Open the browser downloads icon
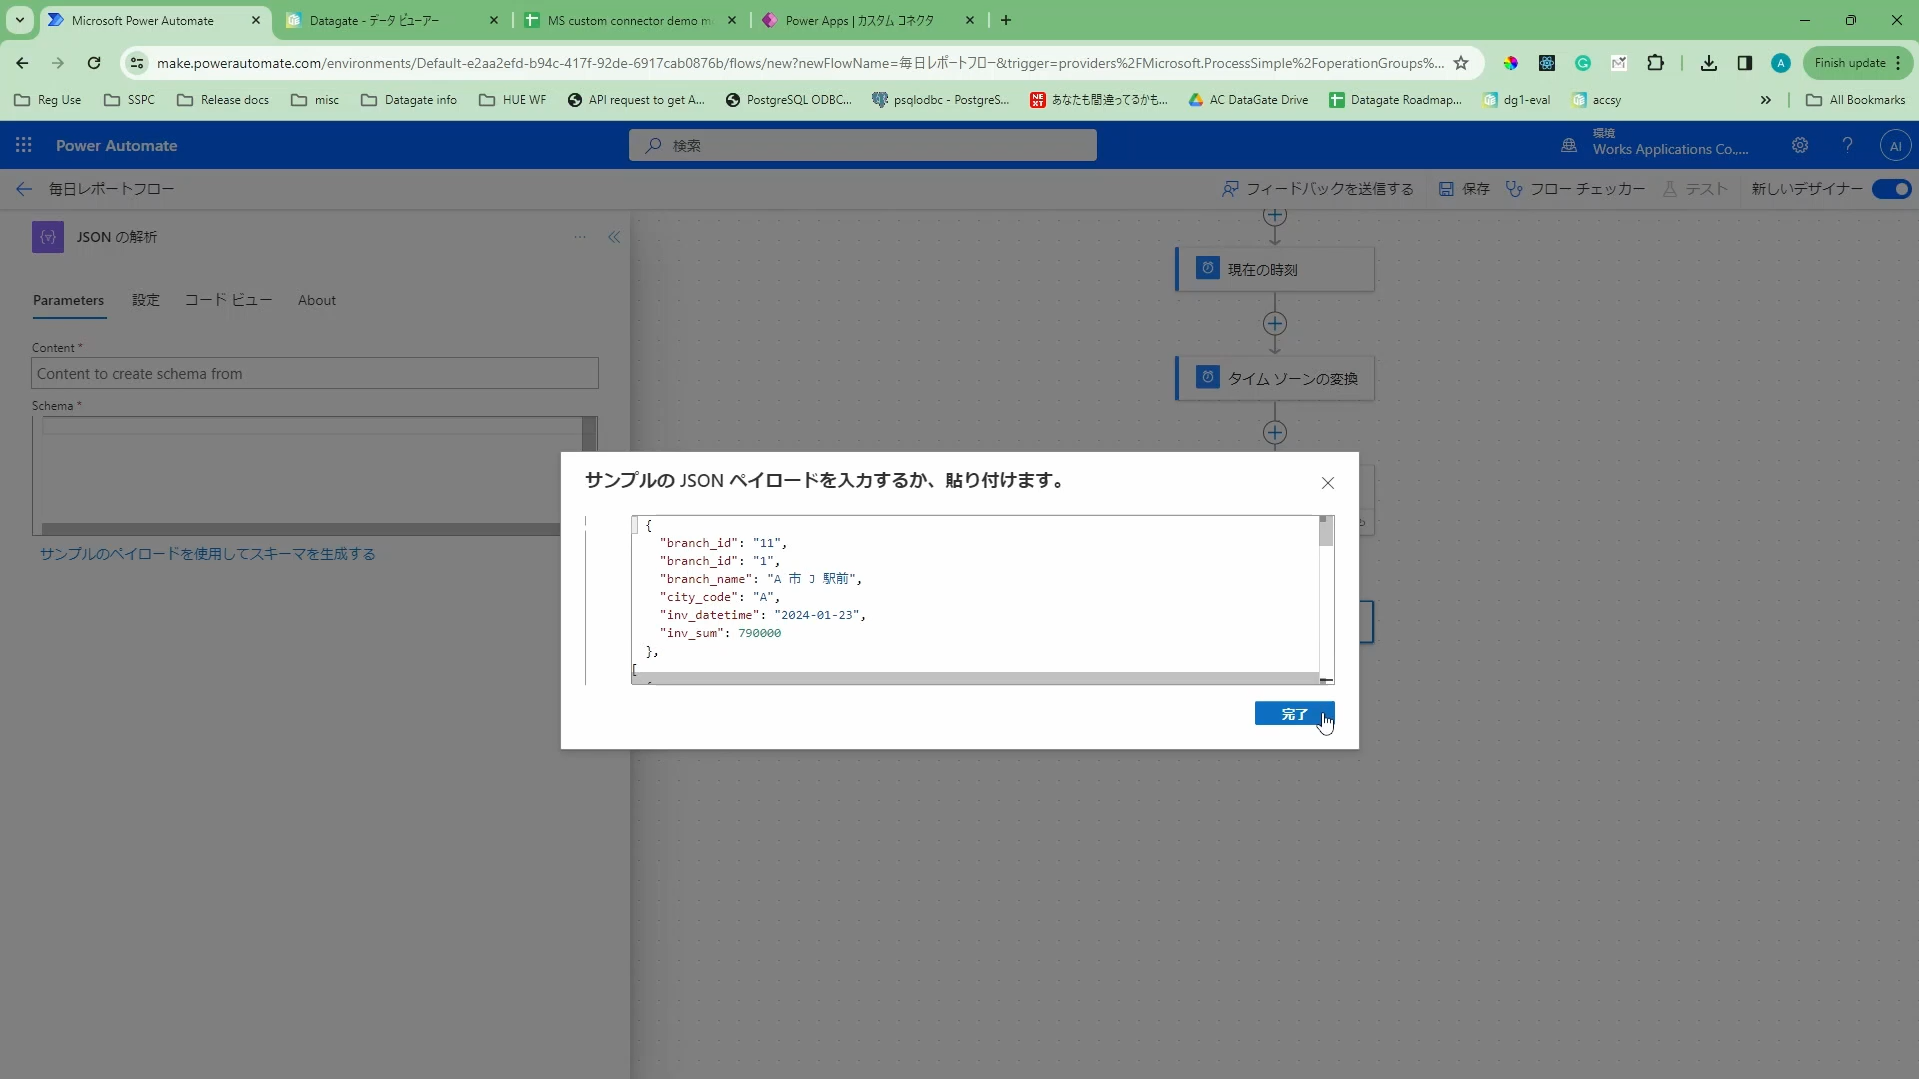Image resolution: width=1919 pixels, height=1079 pixels. [x=1709, y=63]
